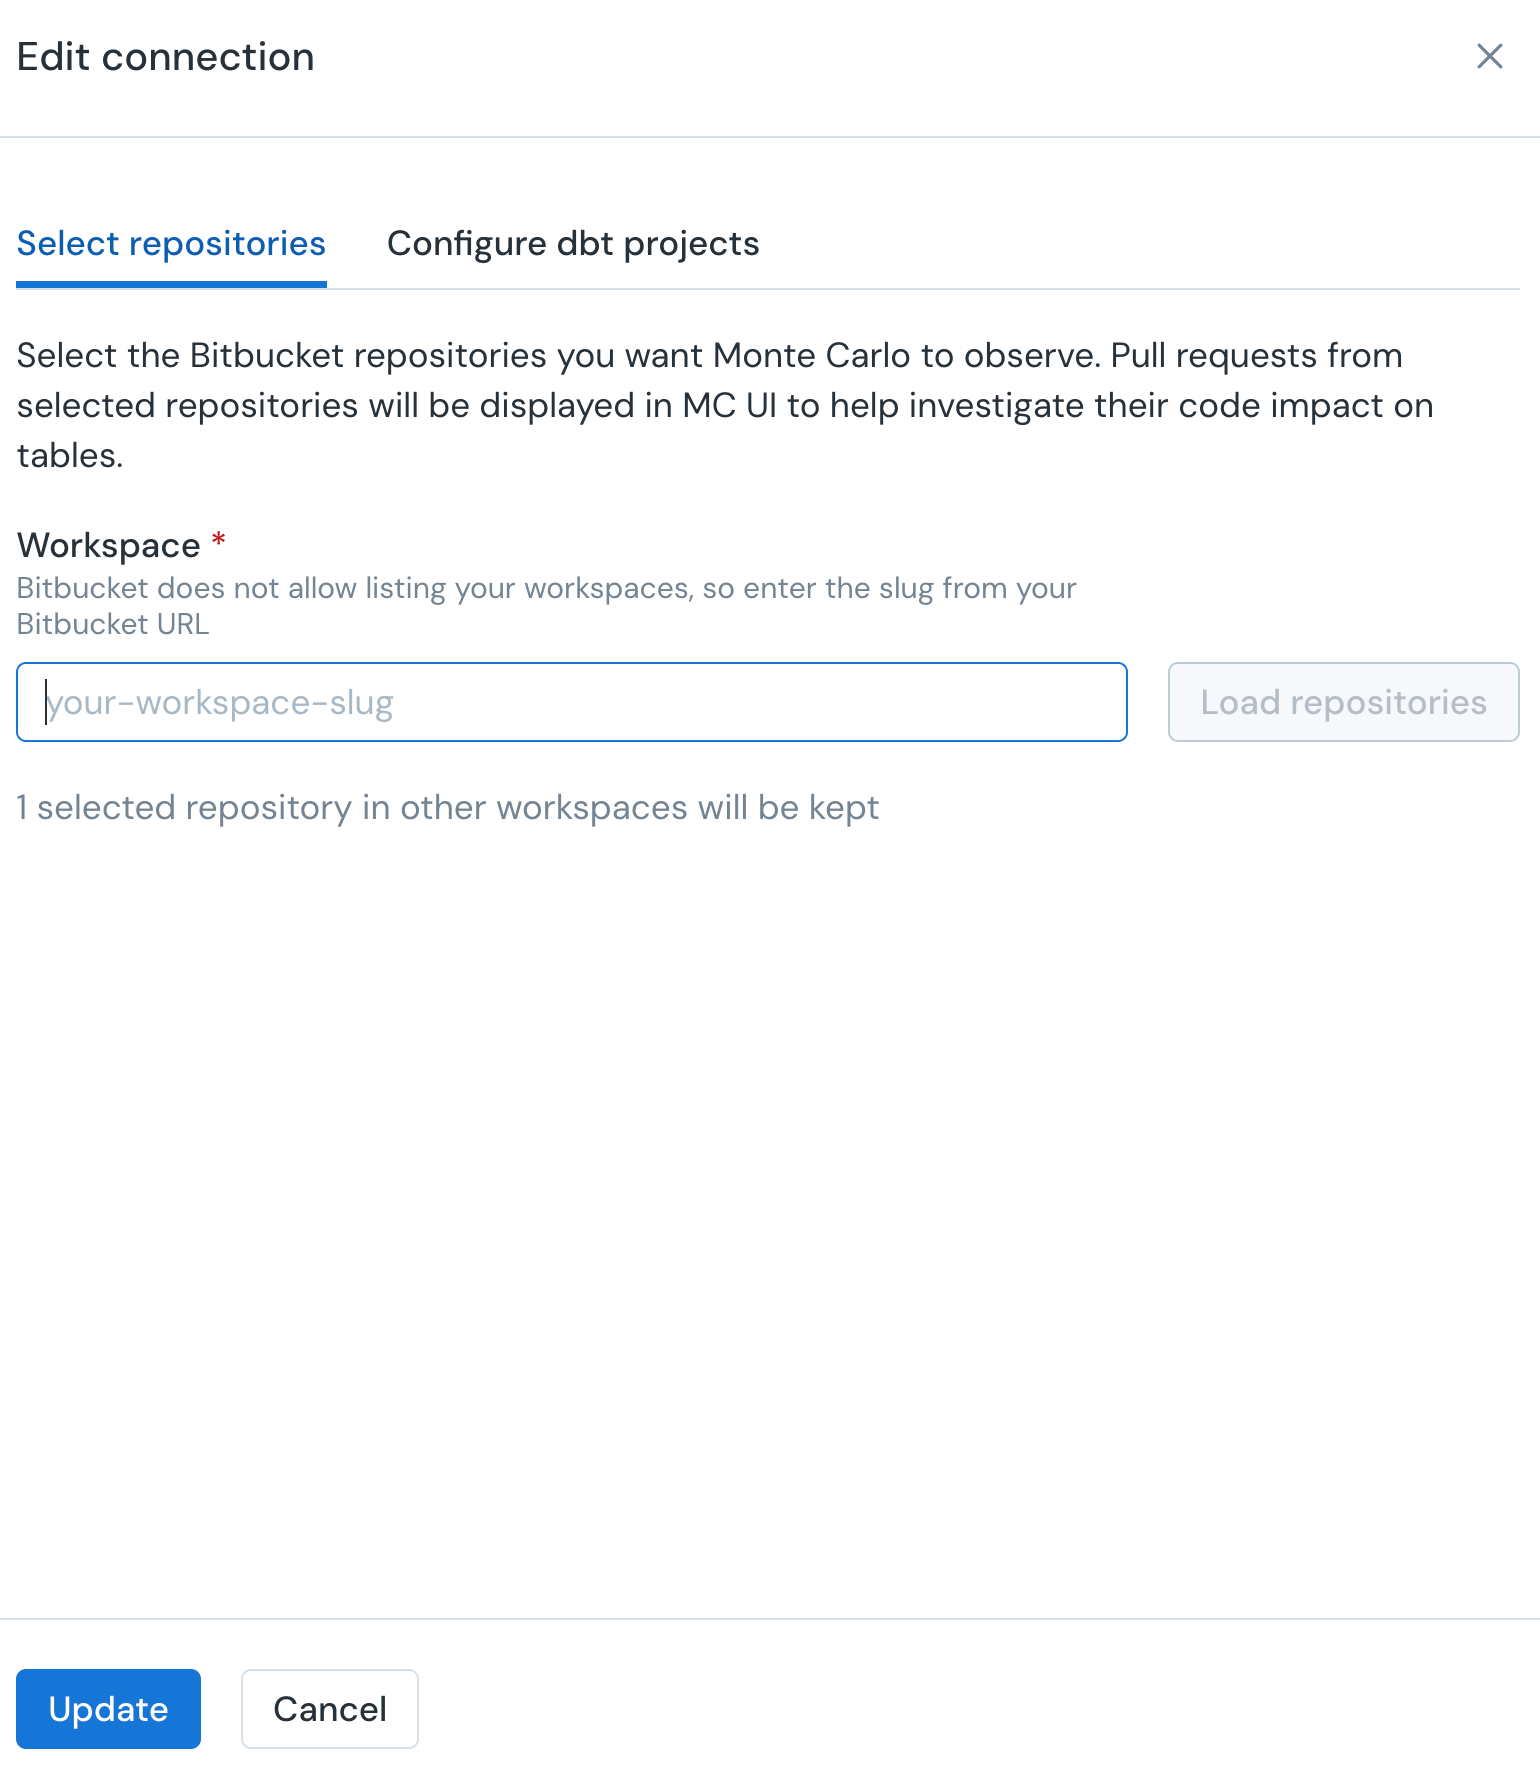Click the Workspace field label
This screenshot has width=1540, height=1768.
(109, 546)
